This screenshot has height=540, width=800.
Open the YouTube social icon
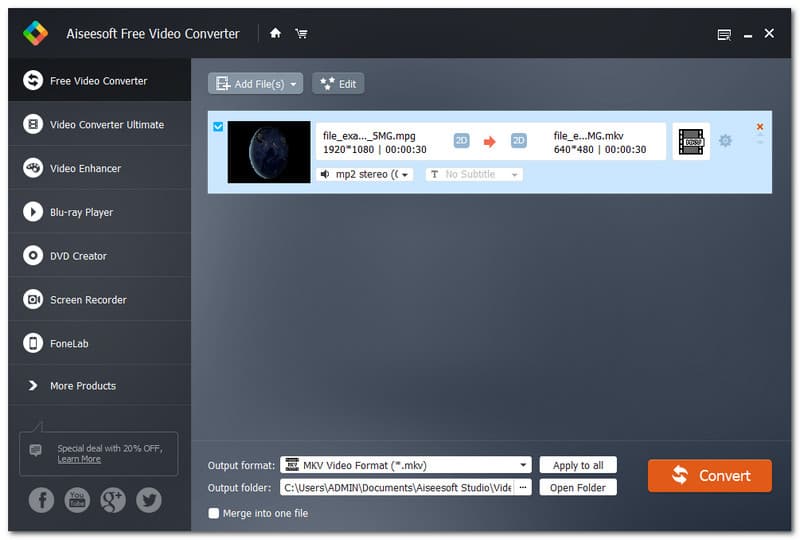click(77, 500)
